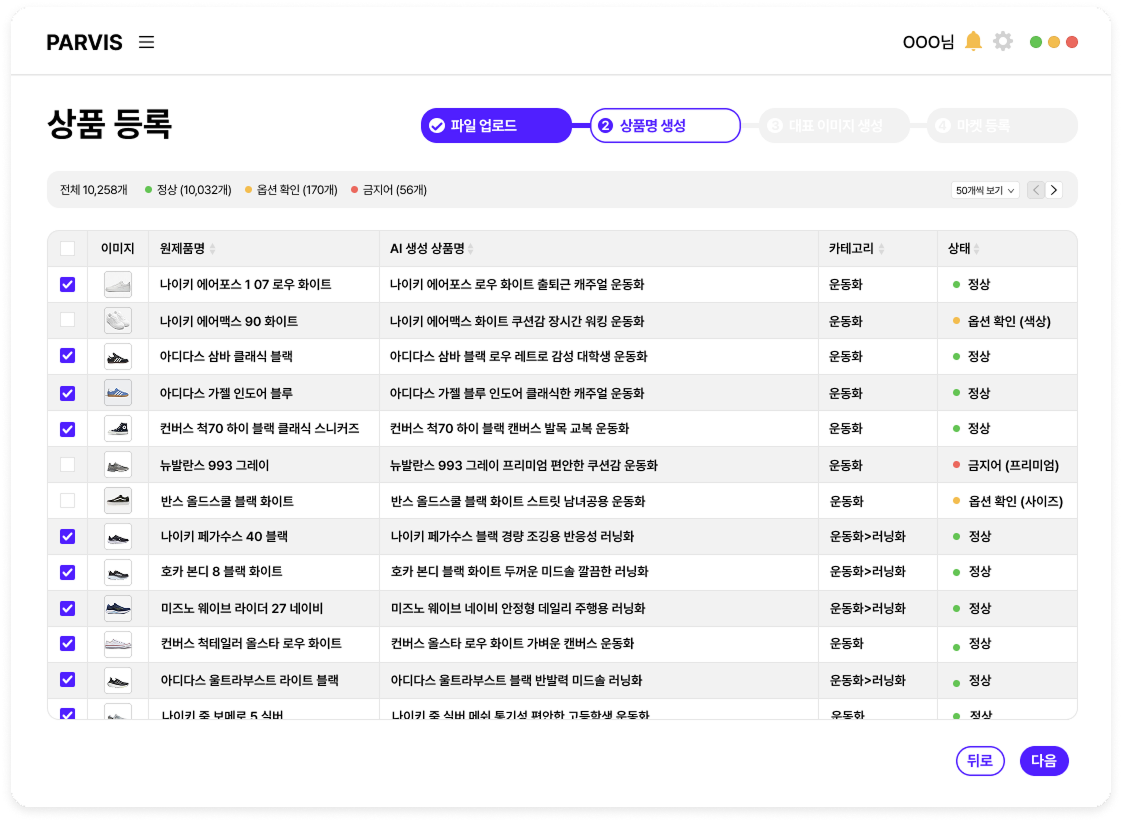Open the hamburger menu next to PARVIS
Image resolution: width=1122 pixels, height=822 pixels.
click(x=146, y=42)
